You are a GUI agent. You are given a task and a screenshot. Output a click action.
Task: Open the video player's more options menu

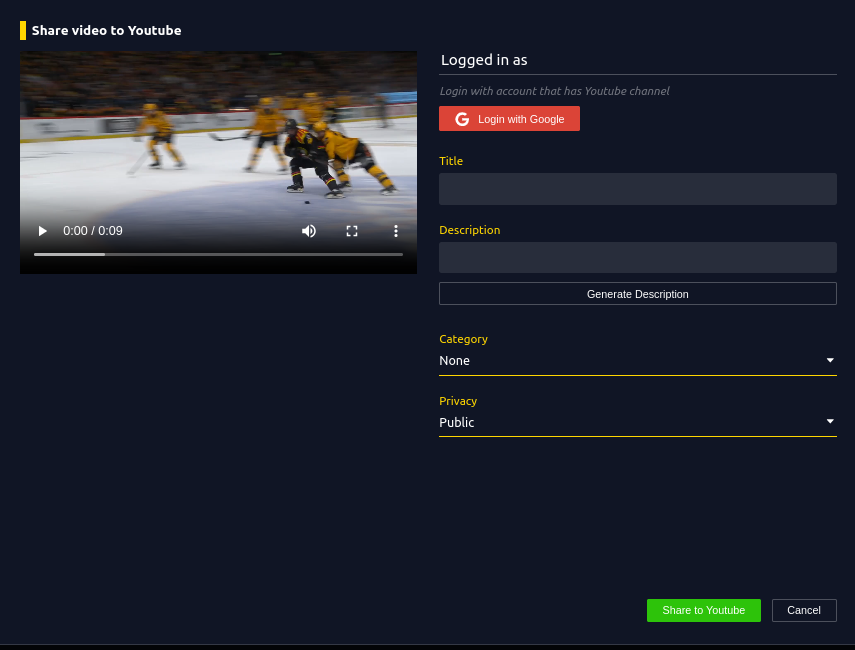tap(396, 231)
